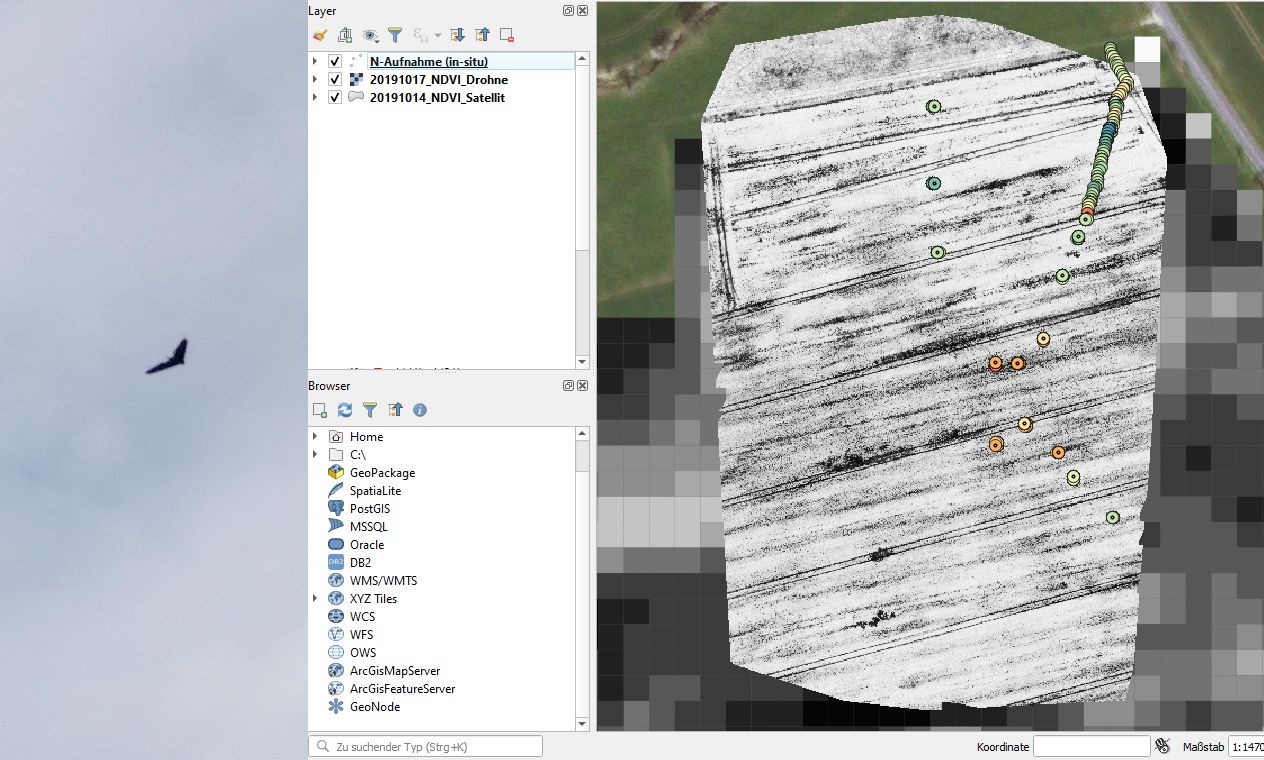Open the layer styling panel brush icon
1264x760 pixels.
(x=320, y=35)
